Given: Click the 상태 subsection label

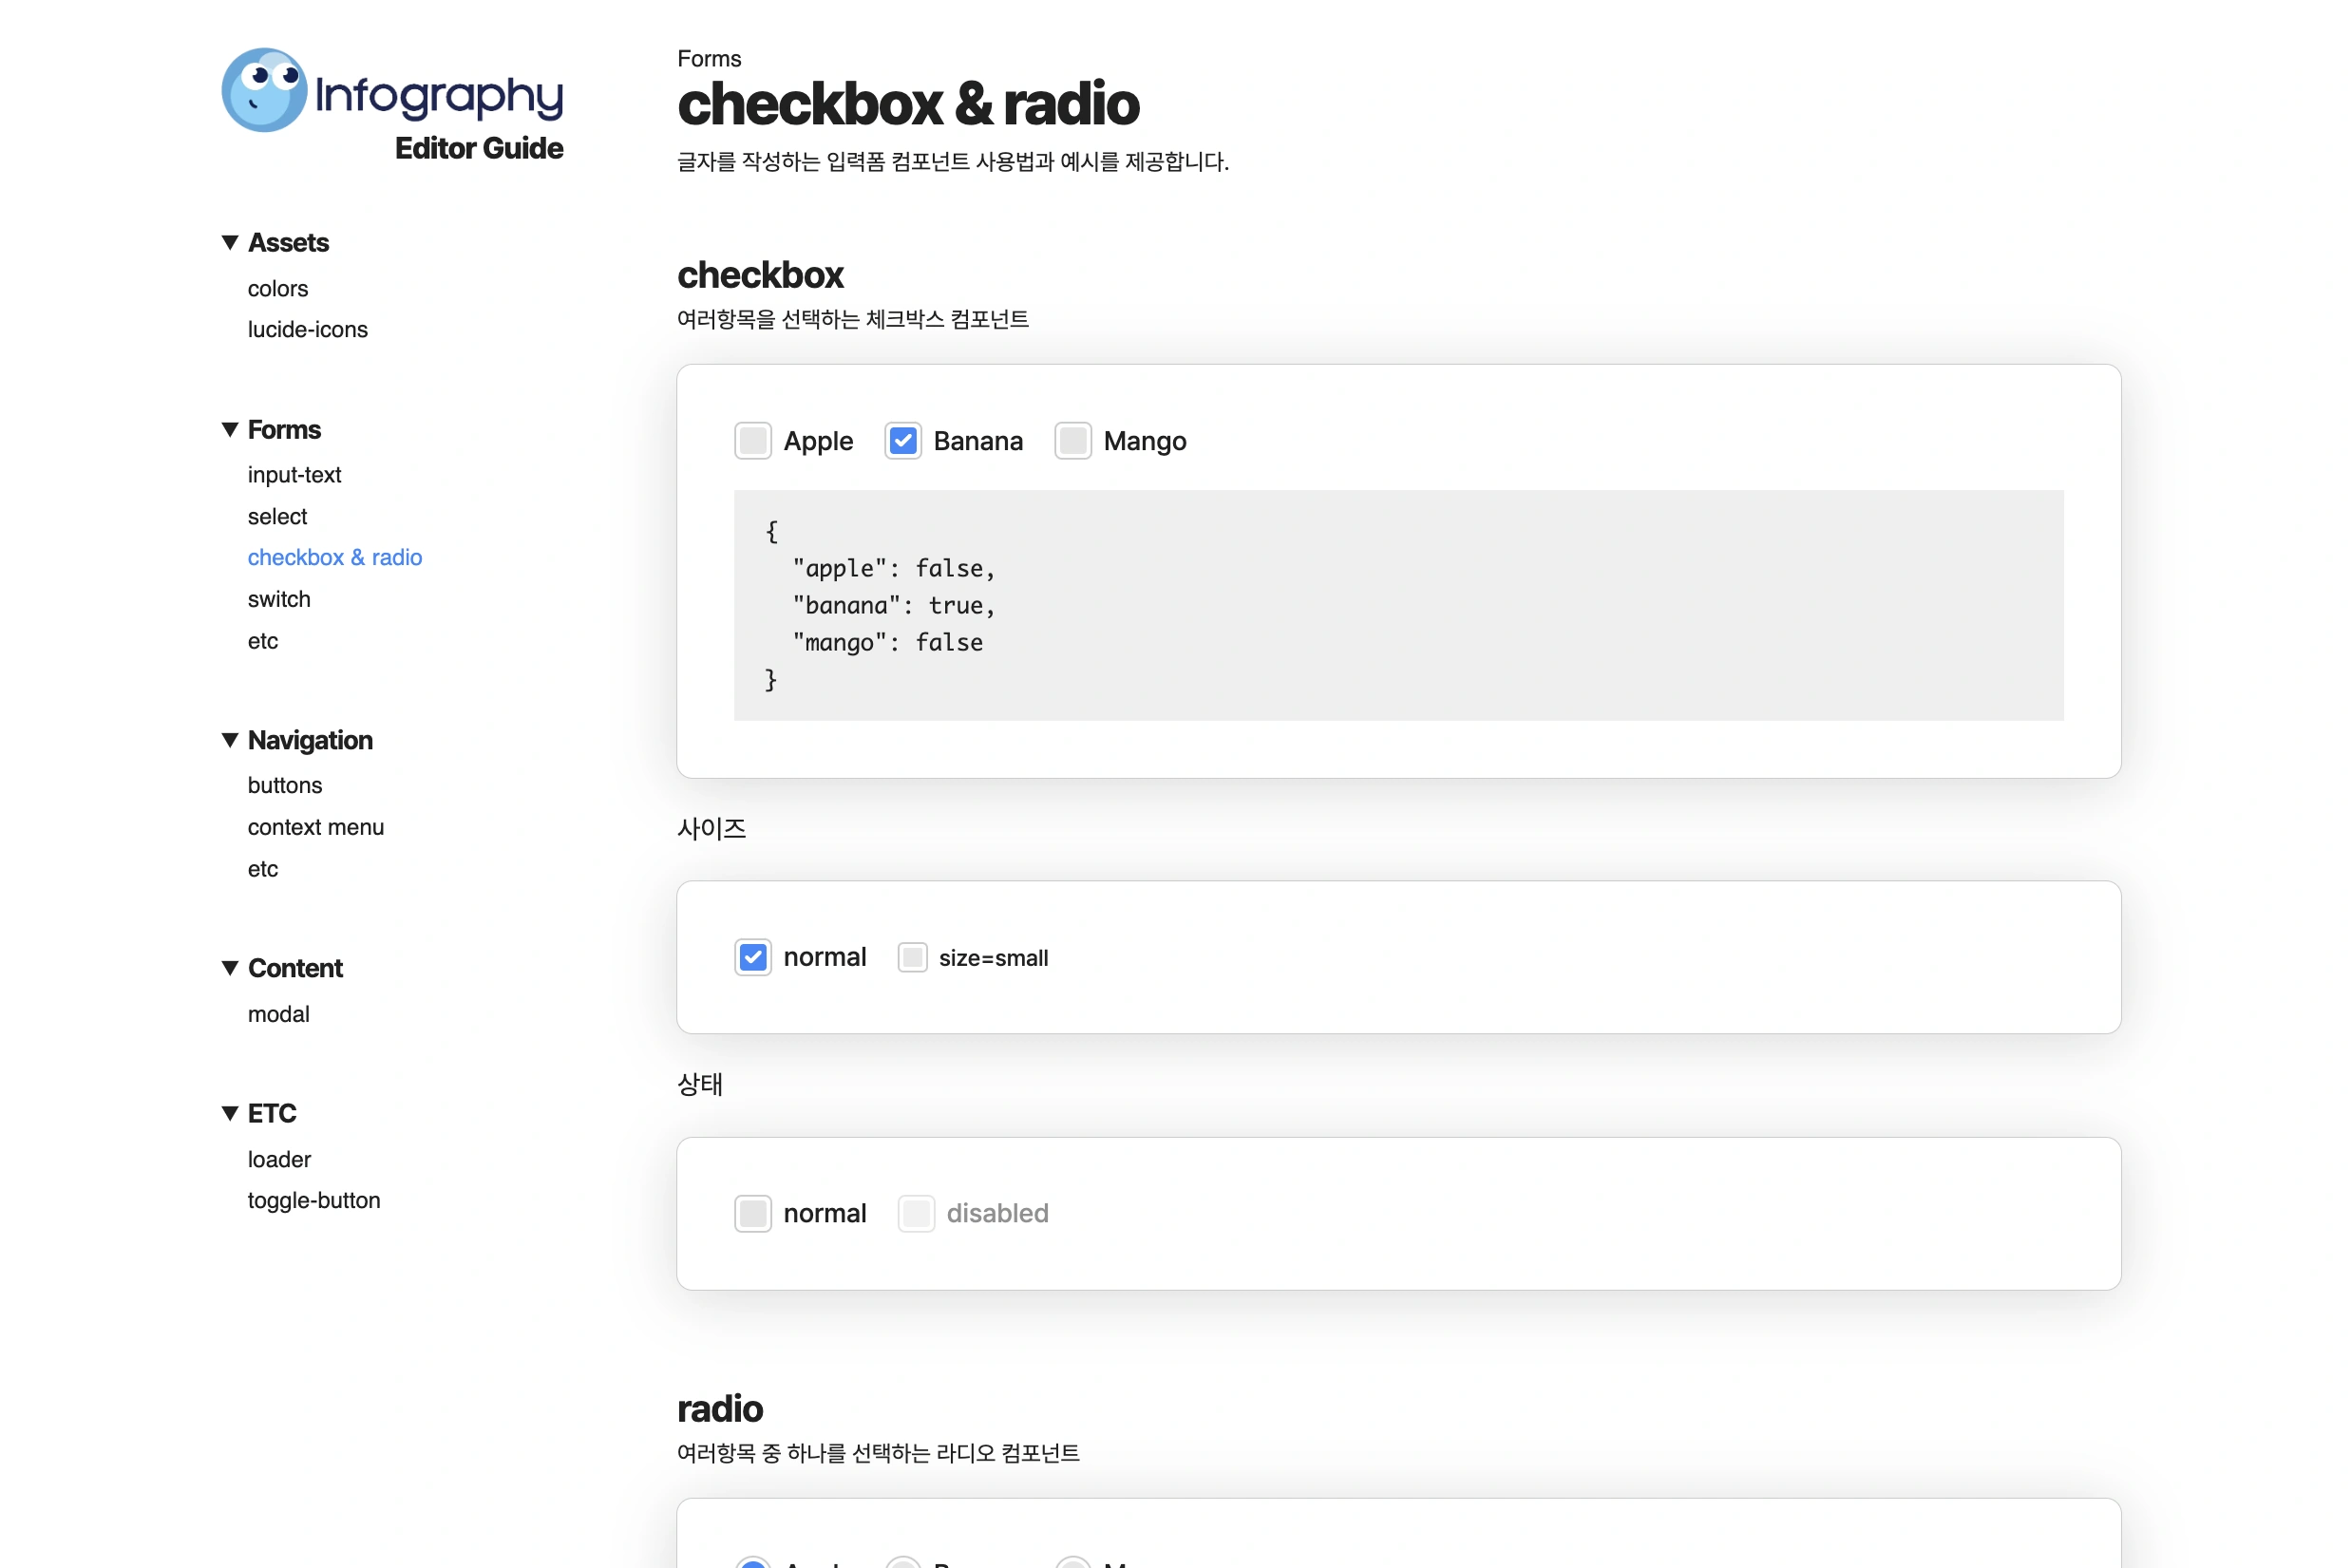Looking at the screenshot, I should (x=700, y=1085).
